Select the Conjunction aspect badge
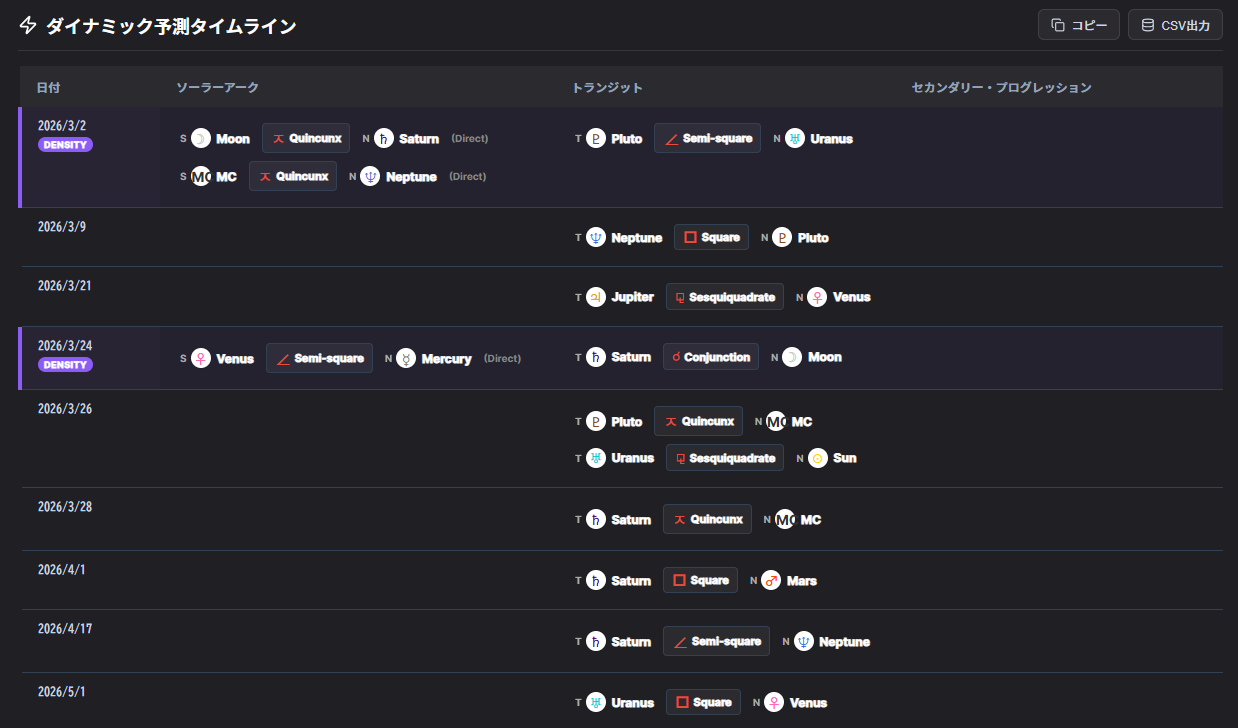The height and width of the screenshot is (728, 1238). 710,357
